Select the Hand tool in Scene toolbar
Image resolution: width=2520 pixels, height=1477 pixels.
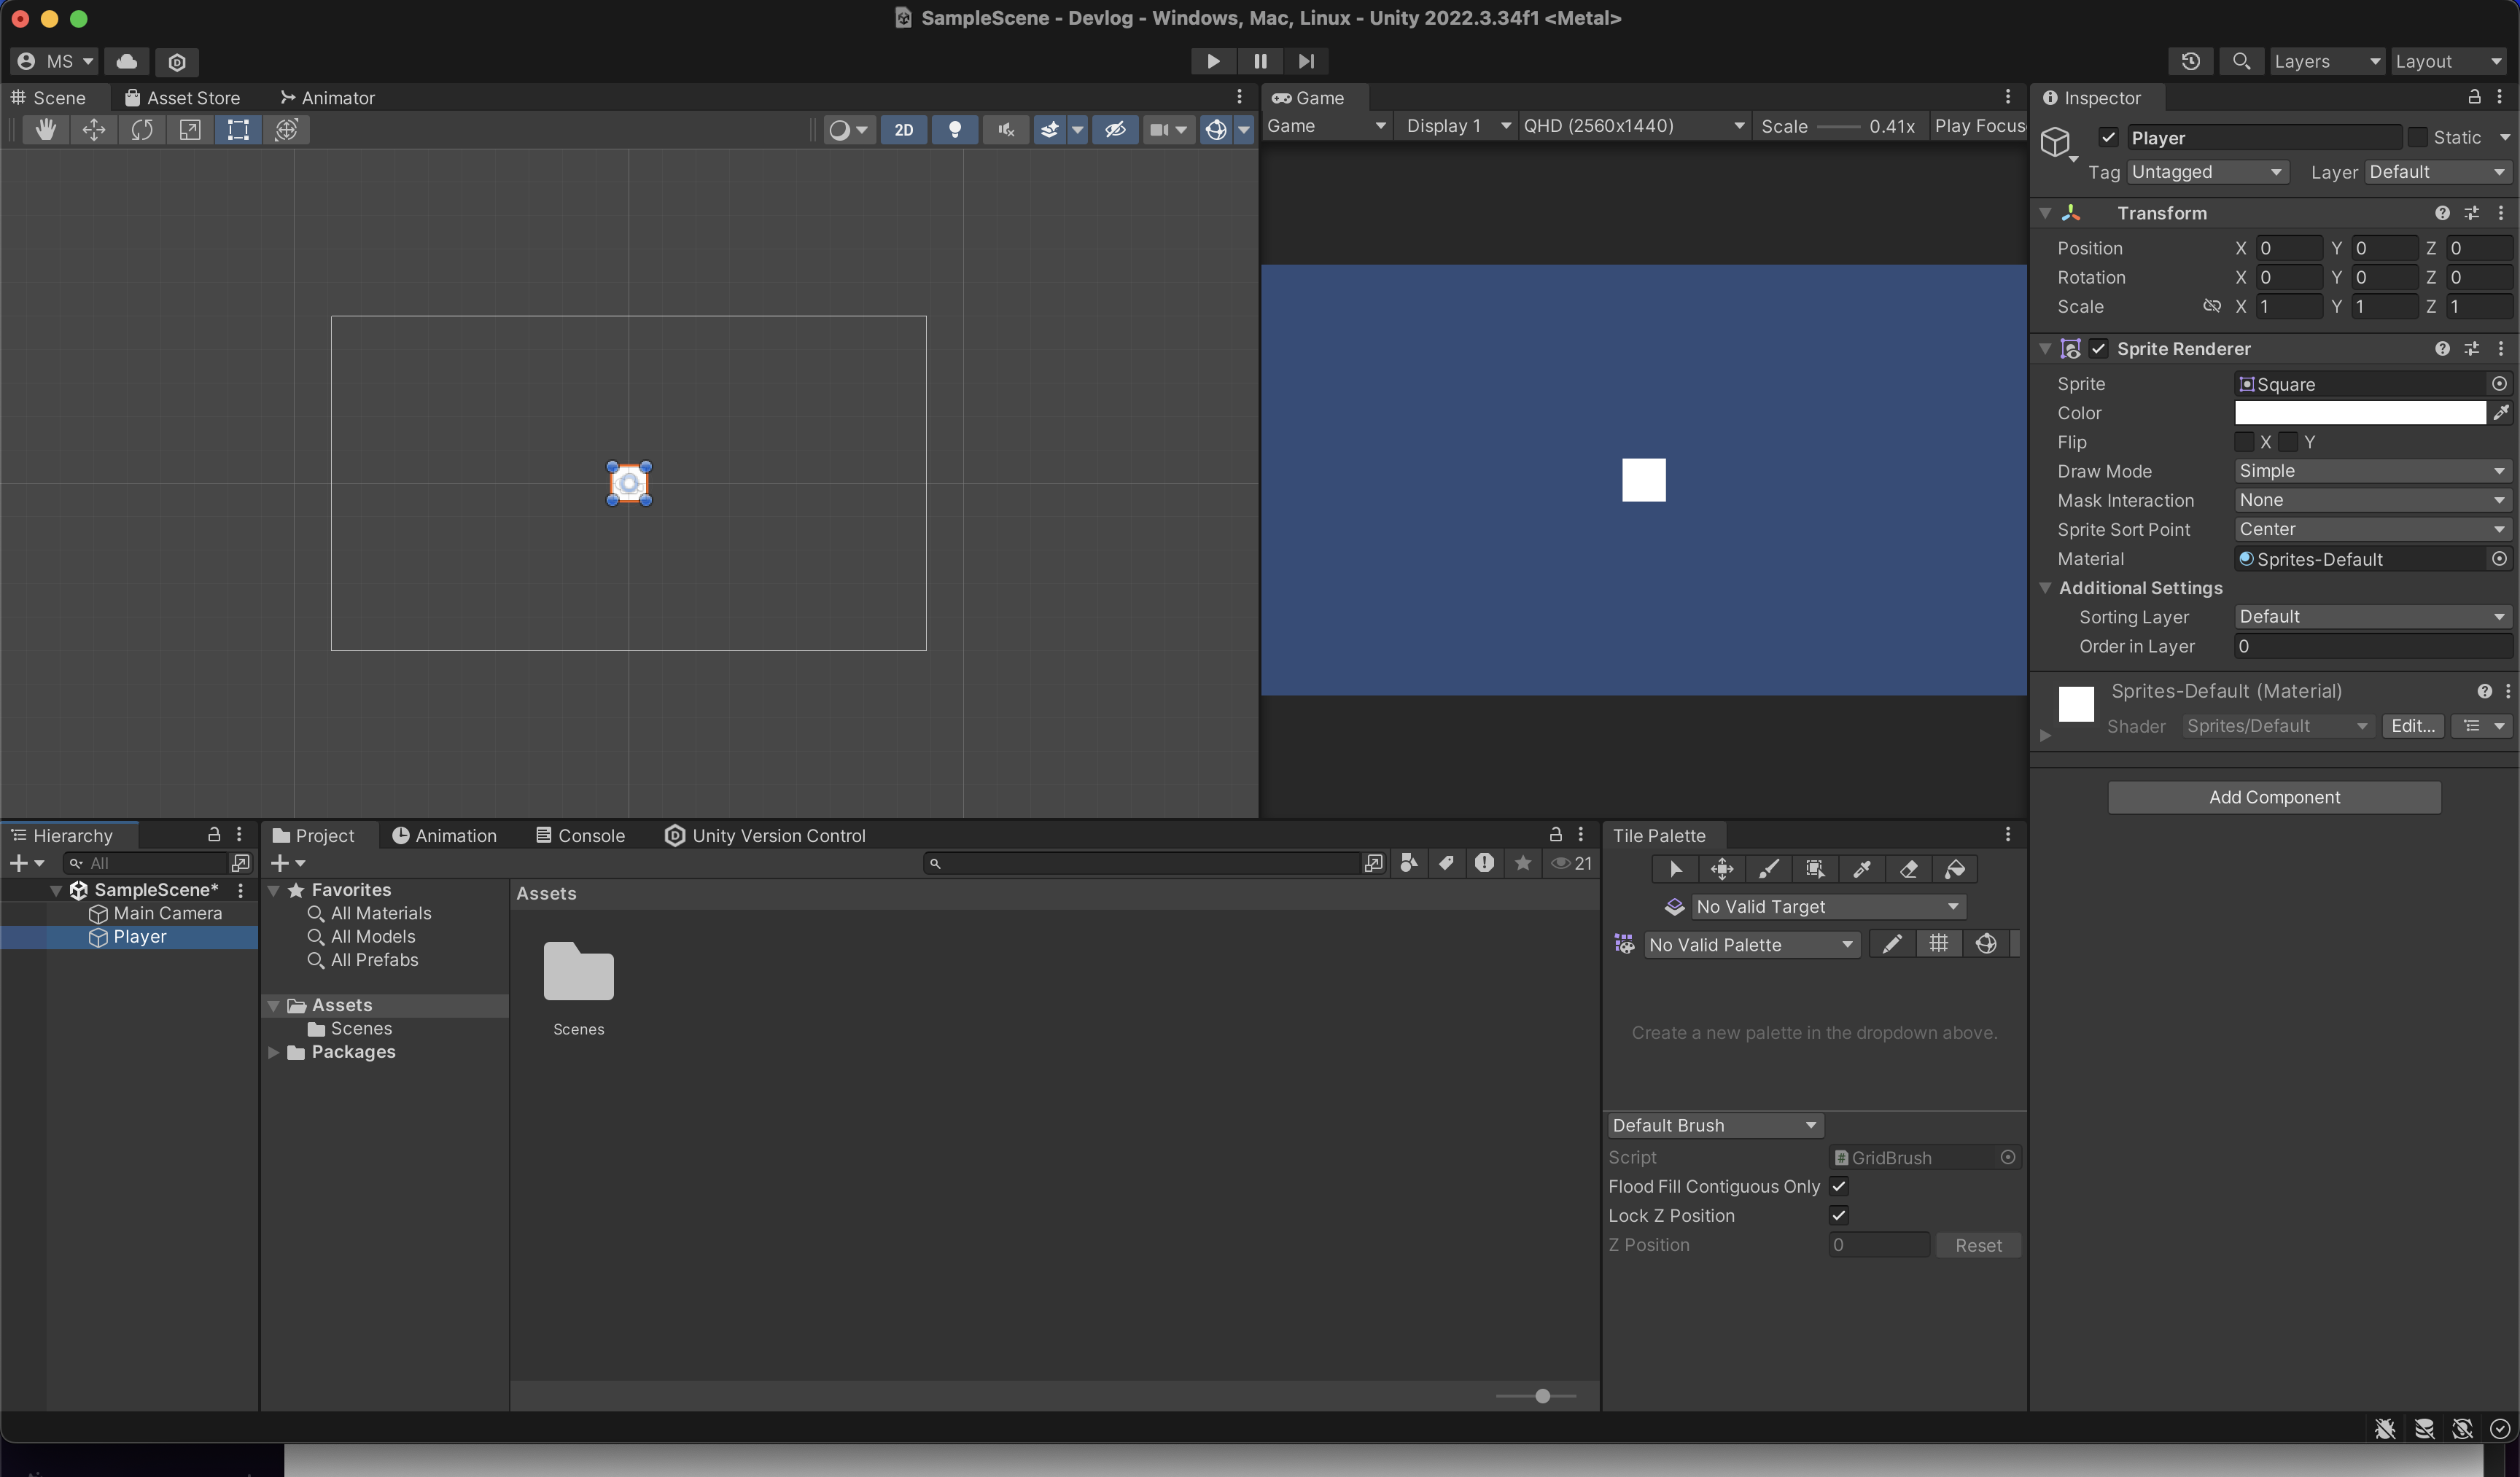(x=45, y=130)
